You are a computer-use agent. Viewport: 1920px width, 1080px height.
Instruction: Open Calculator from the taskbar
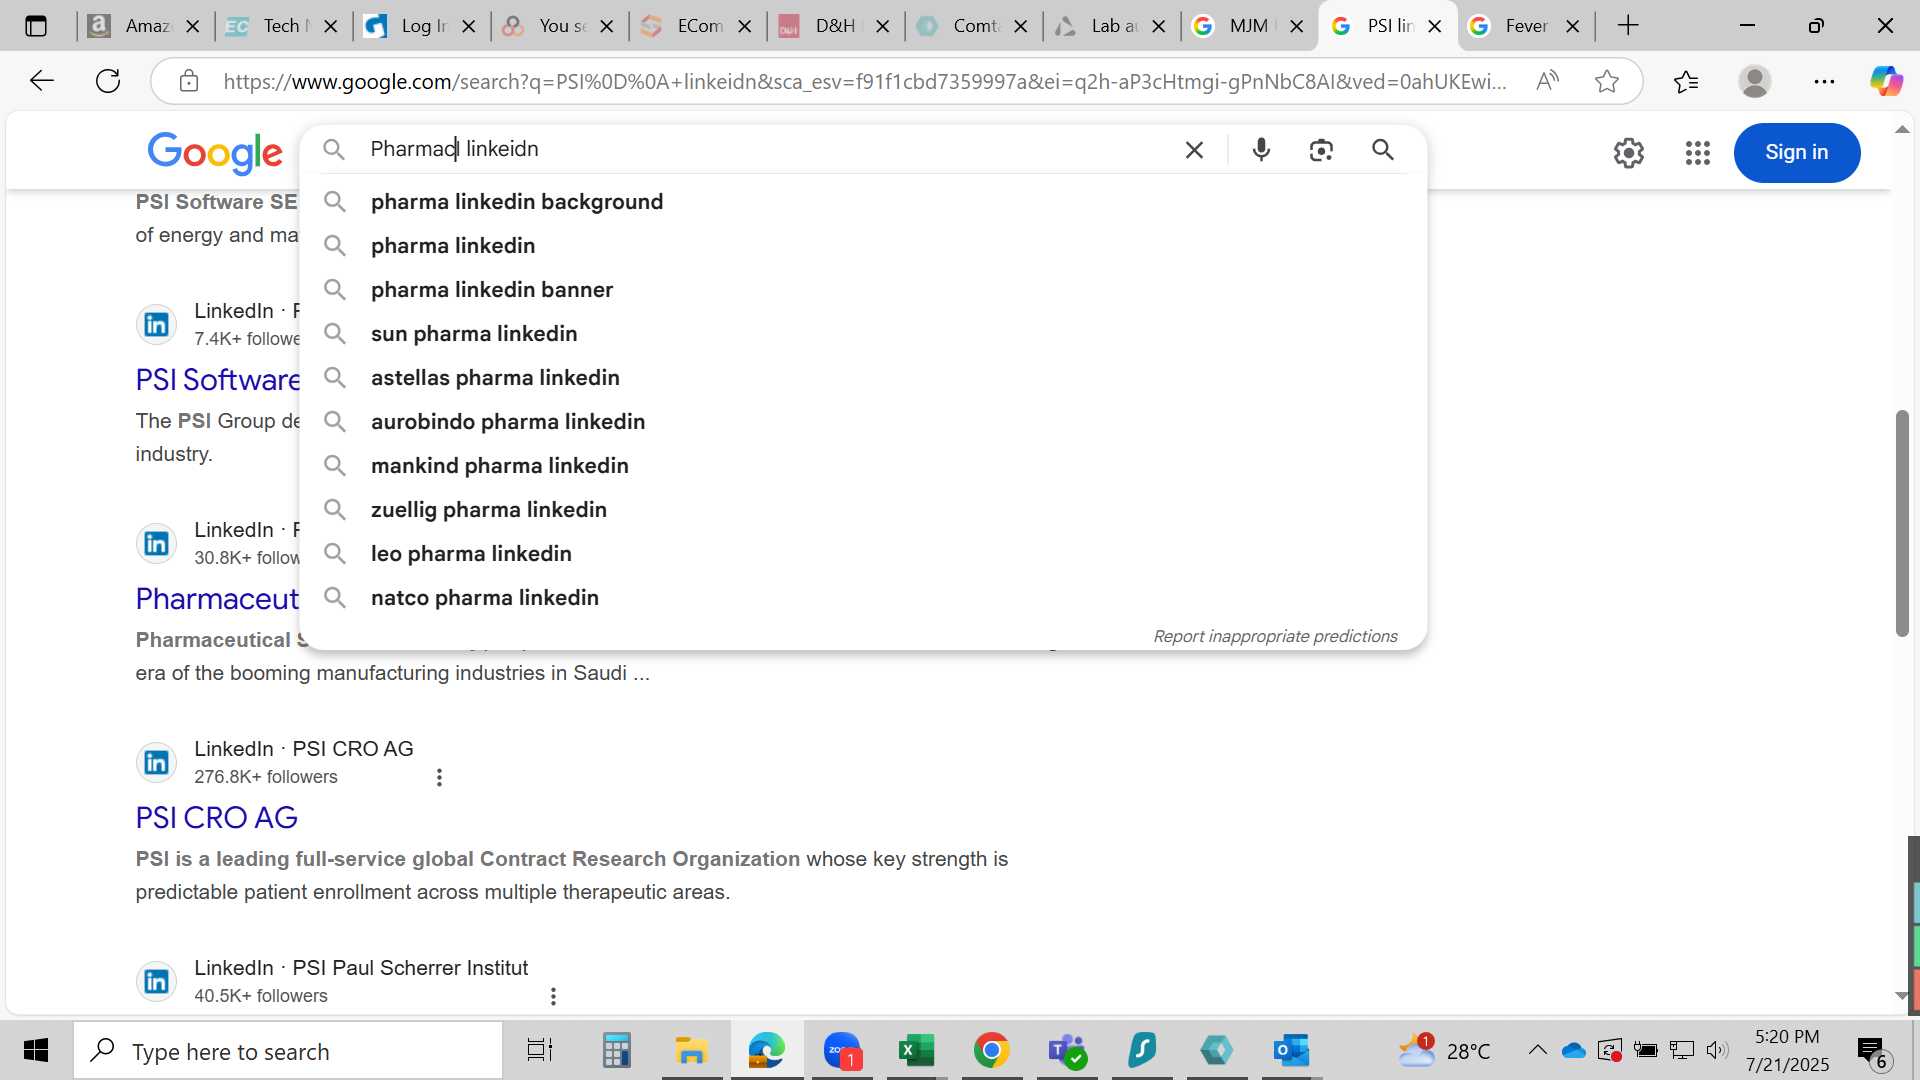(x=616, y=1051)
